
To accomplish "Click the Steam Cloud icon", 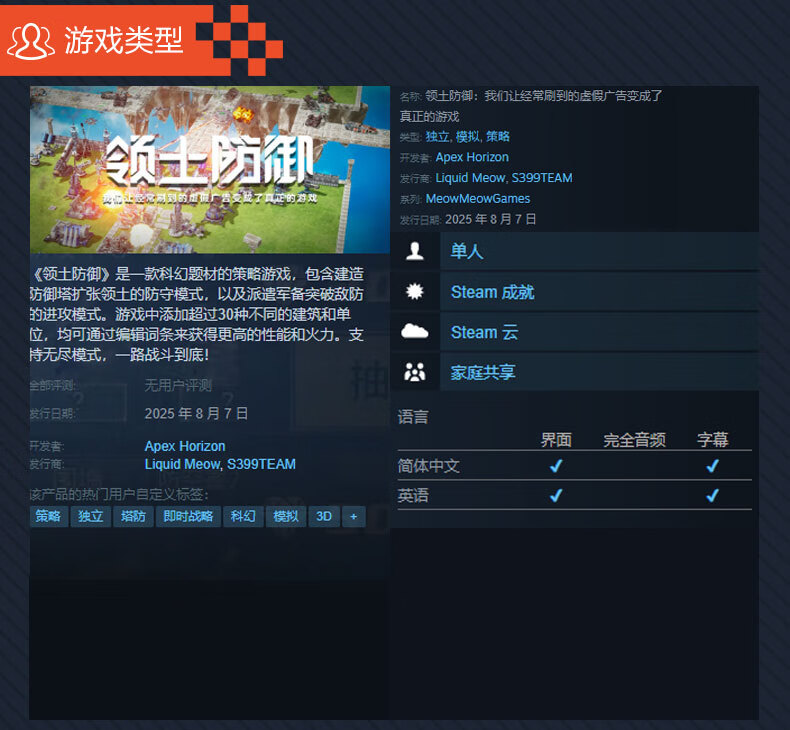I will [414, 332].
